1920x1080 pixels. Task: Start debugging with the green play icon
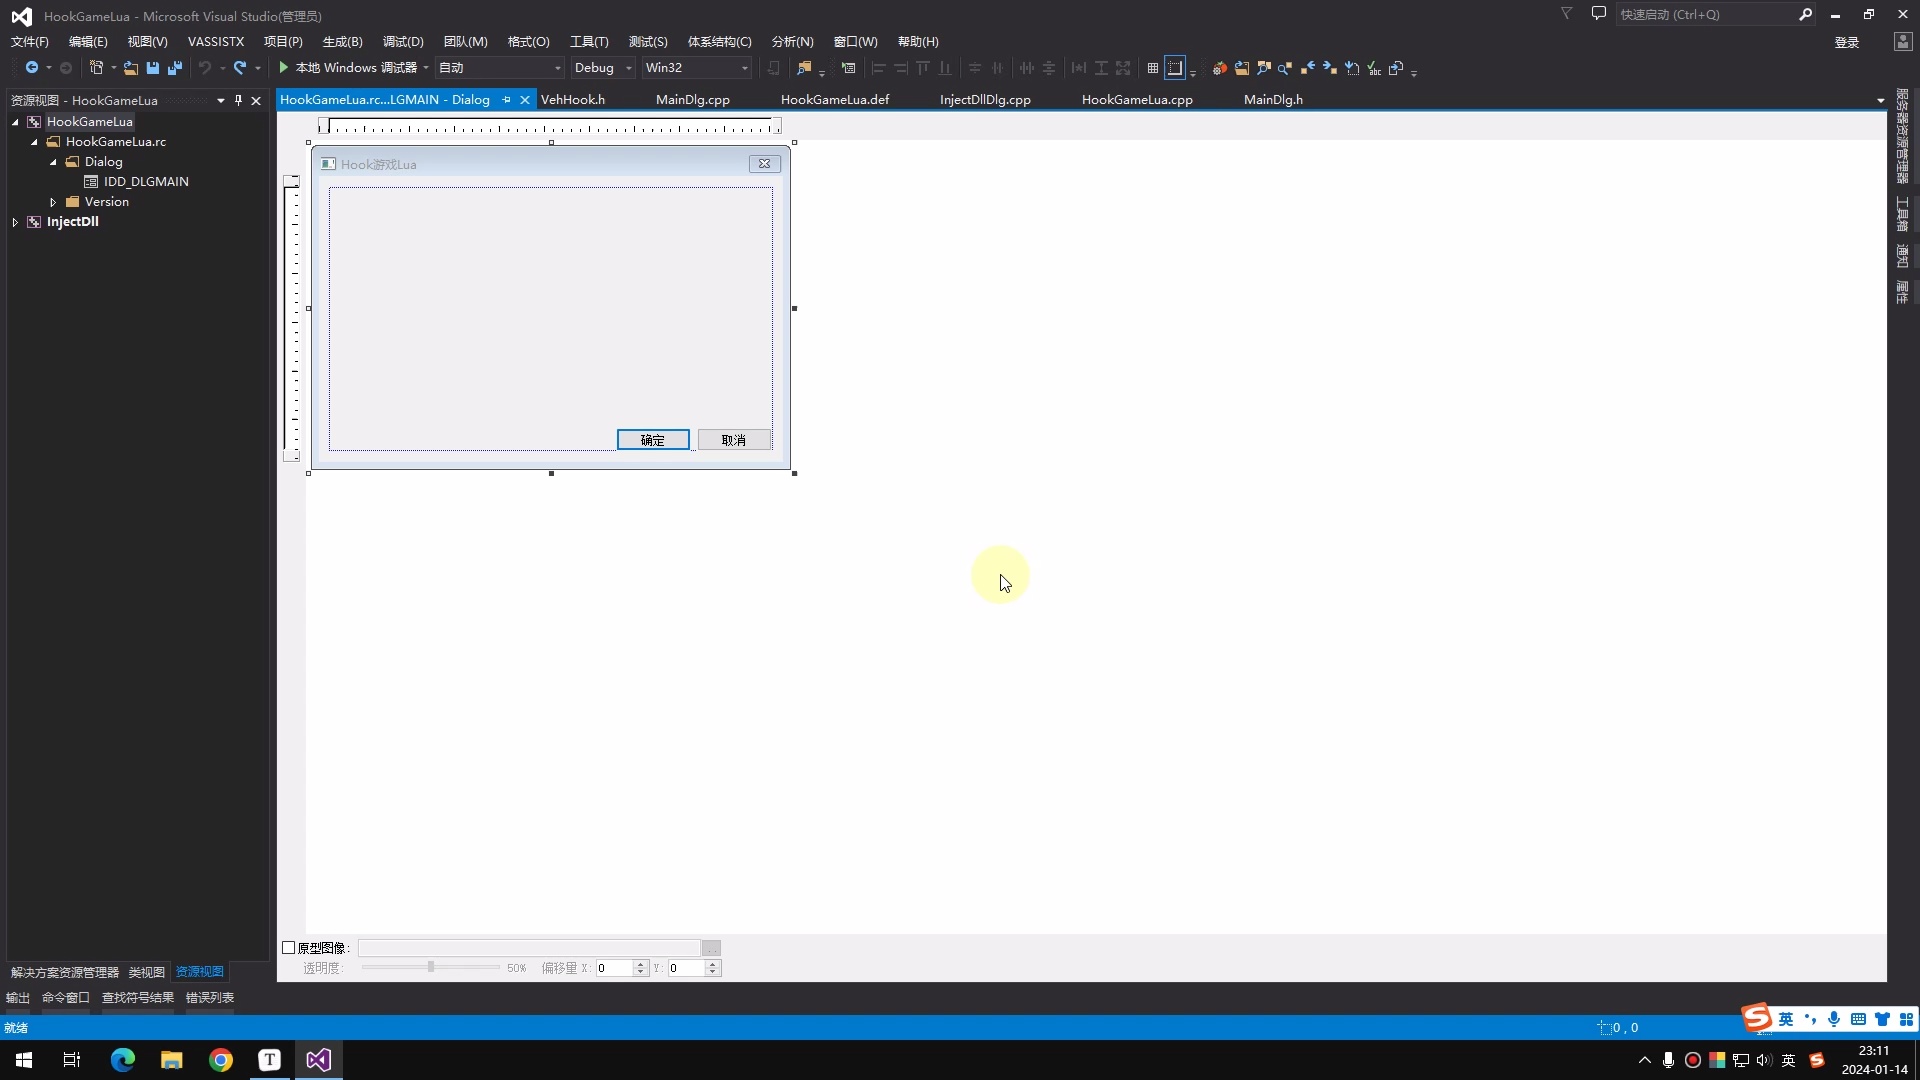284,68
